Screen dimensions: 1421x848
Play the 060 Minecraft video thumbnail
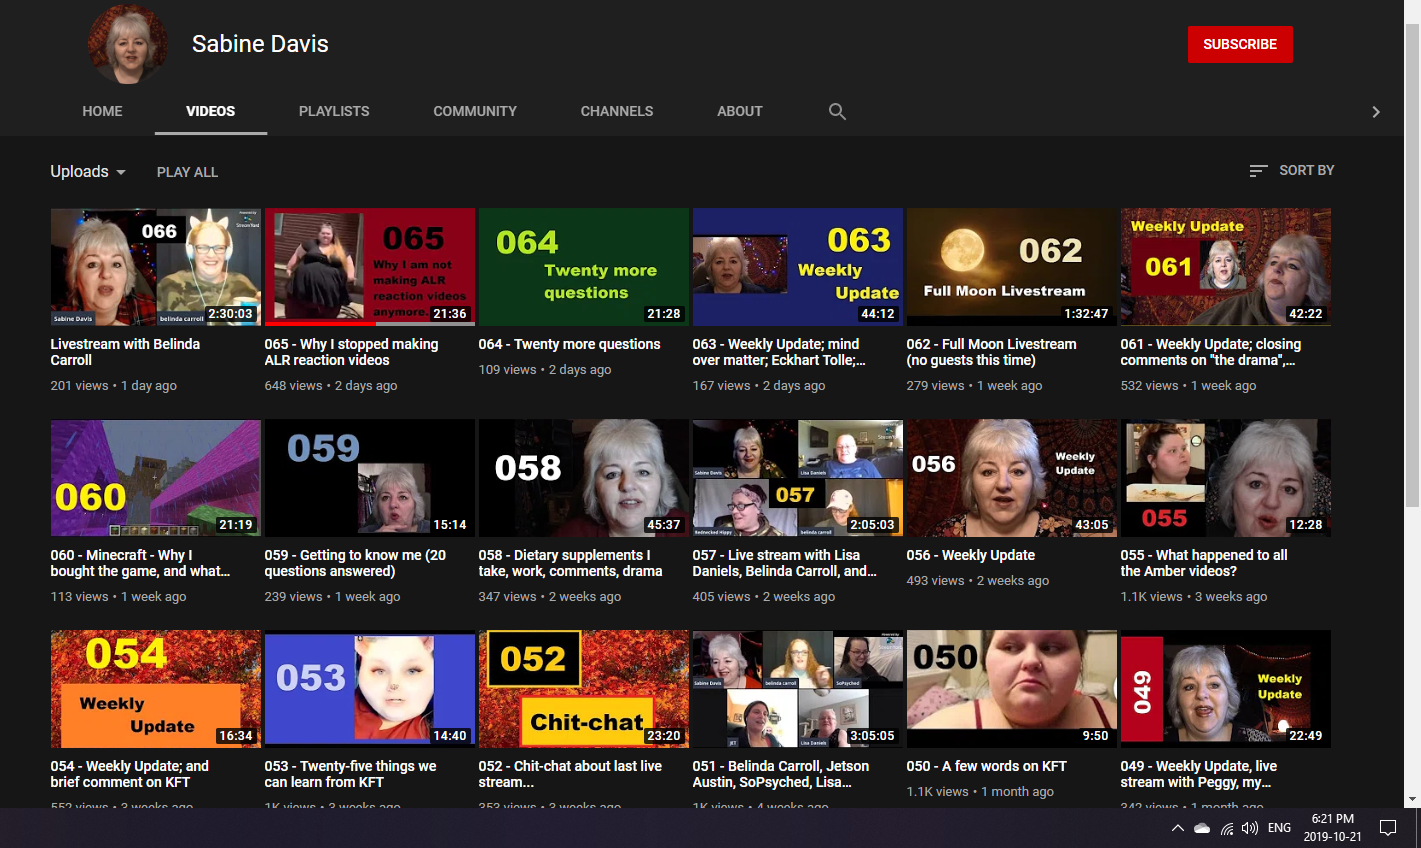[x=155, y=478]
